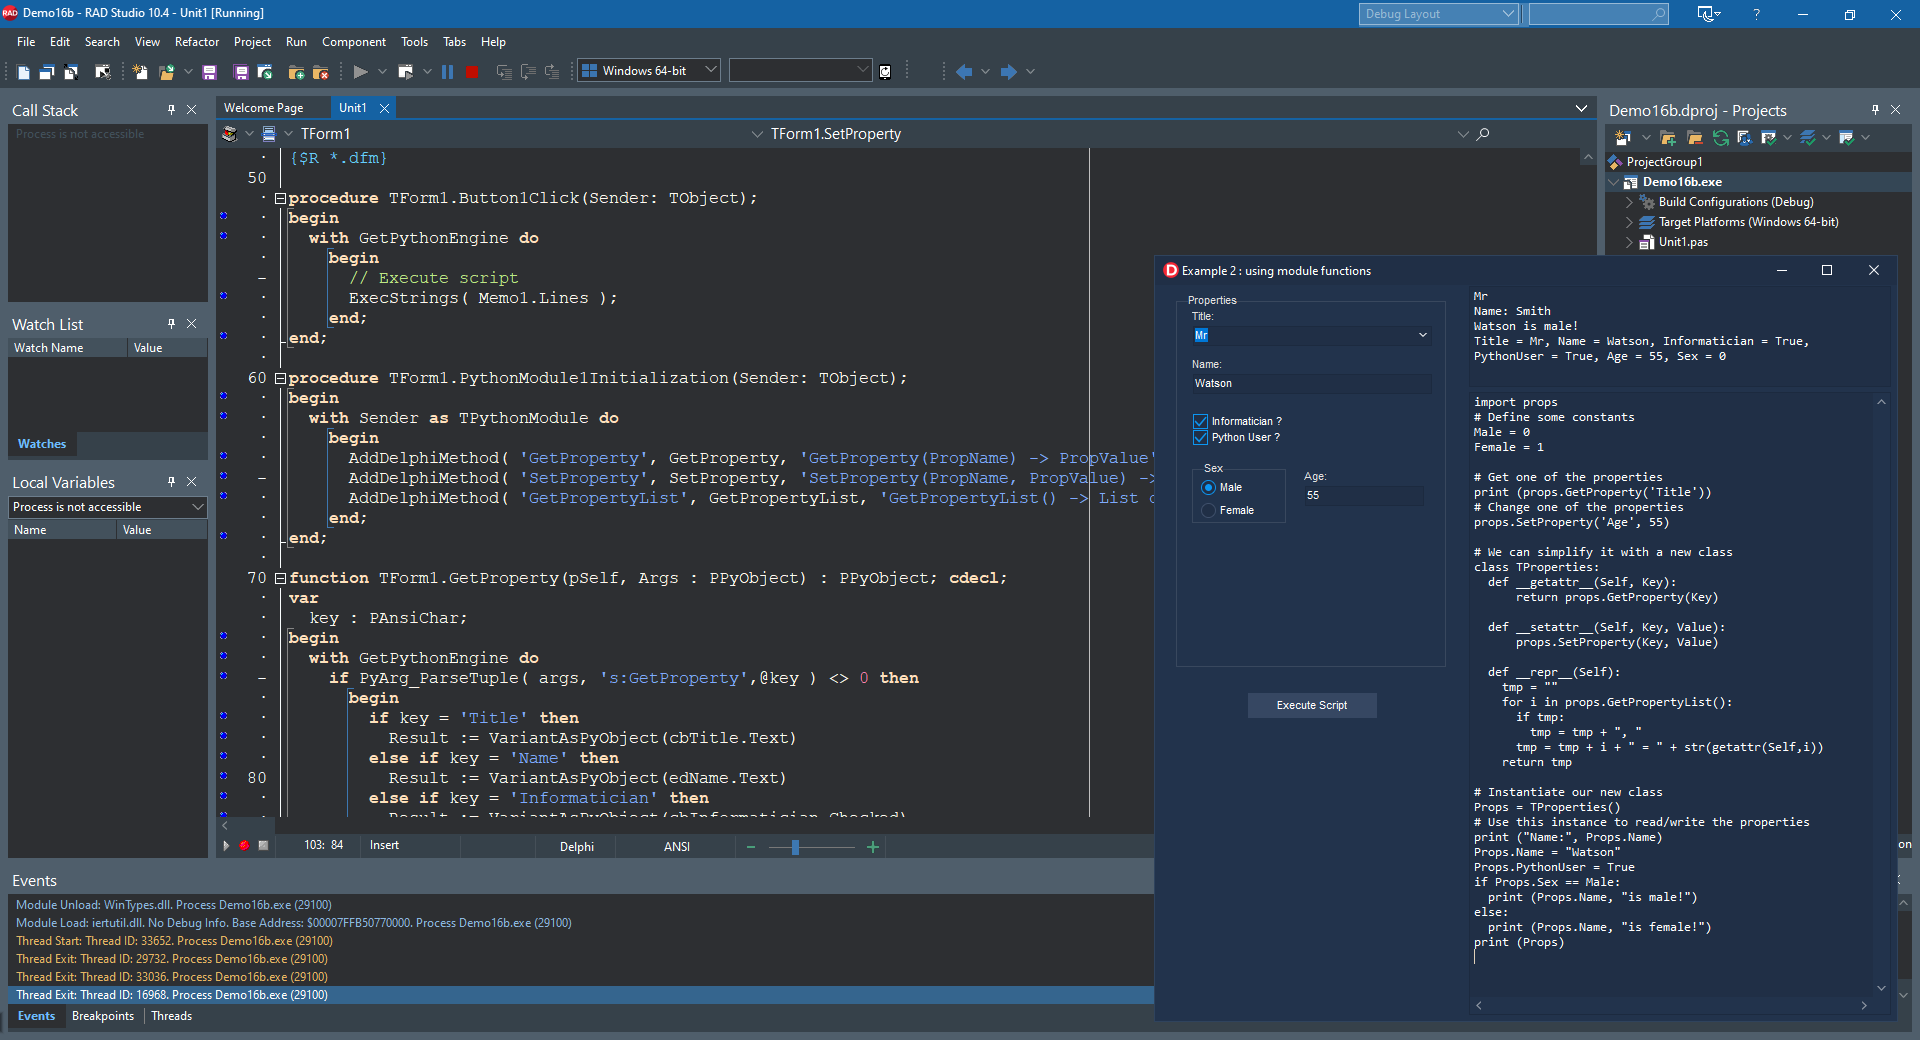The height and width of the screenshot is (1040, 1920).
Task: Click the Add File to Project toolbar icon
Action: click(x=296, y=72)
